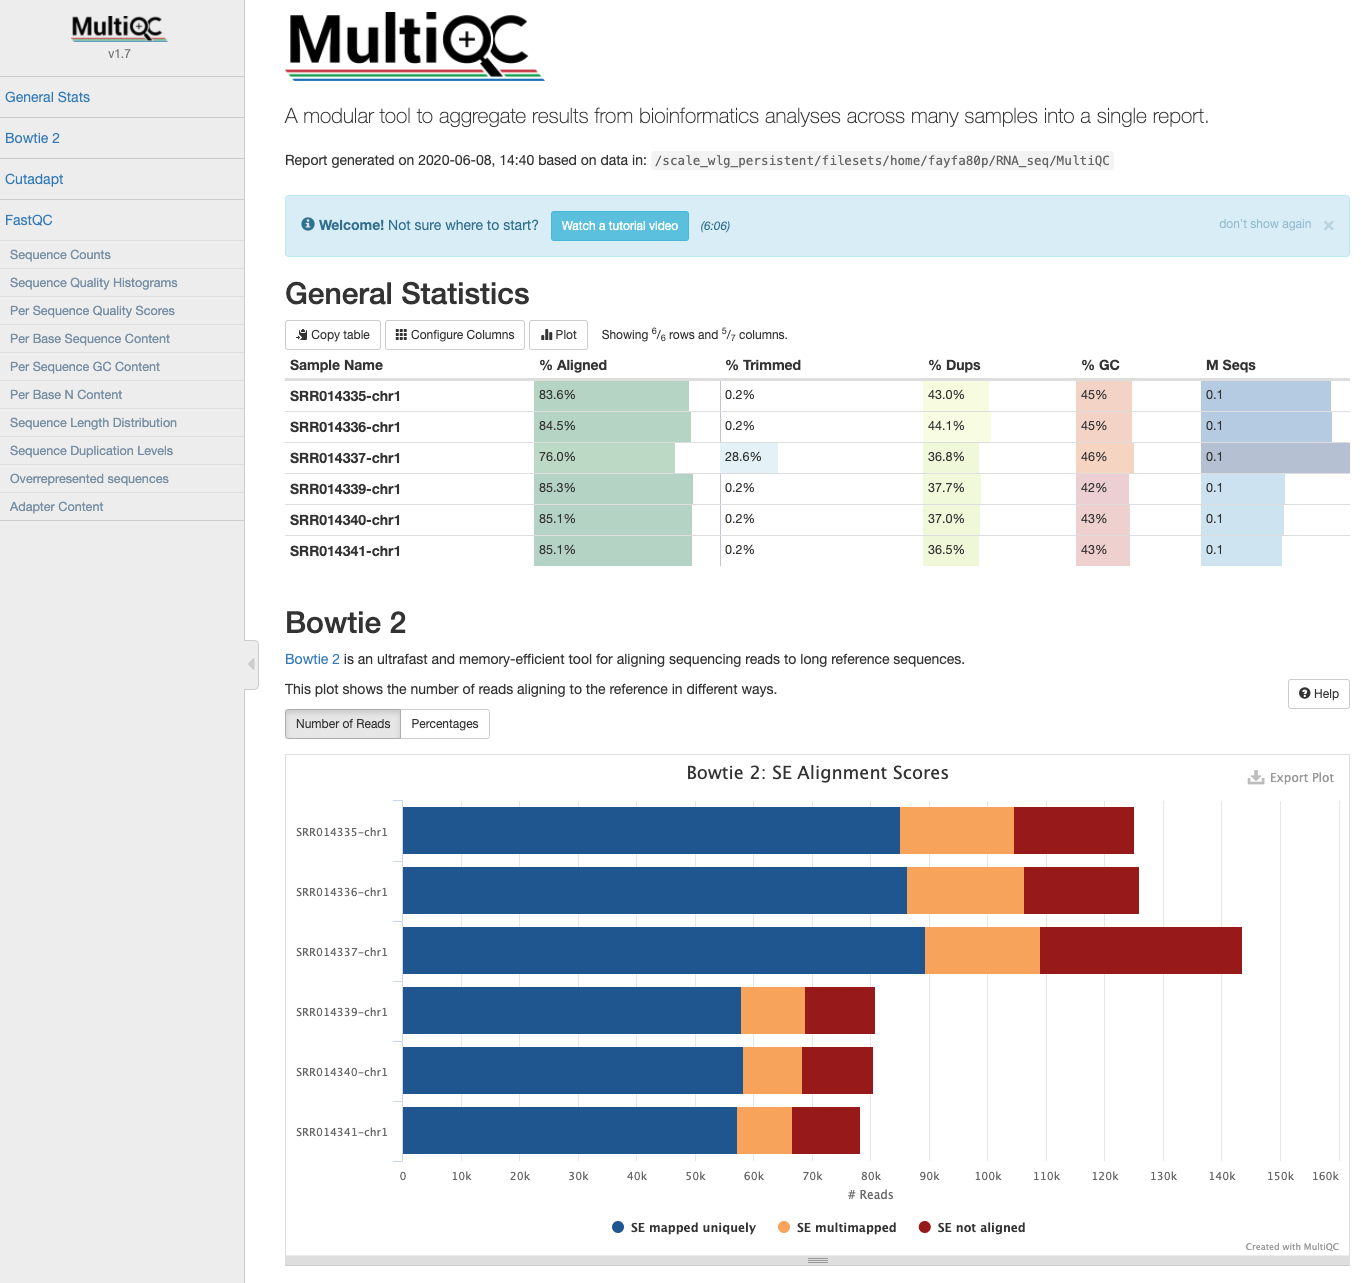Click the Export Plot download icon
Screen dimensions: 1361x1283
click(1256, 777)
